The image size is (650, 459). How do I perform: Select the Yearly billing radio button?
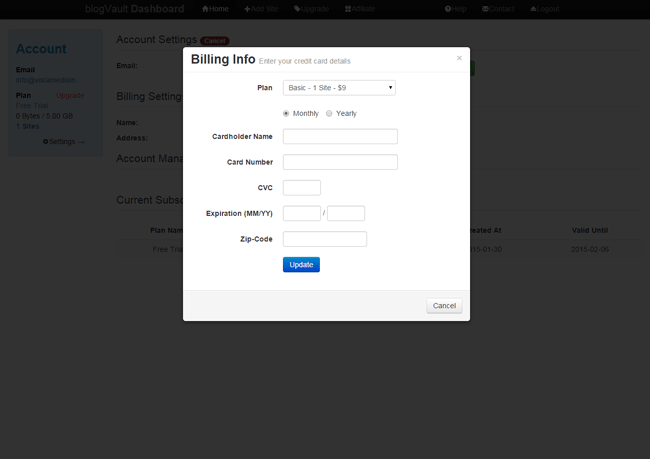329,114
